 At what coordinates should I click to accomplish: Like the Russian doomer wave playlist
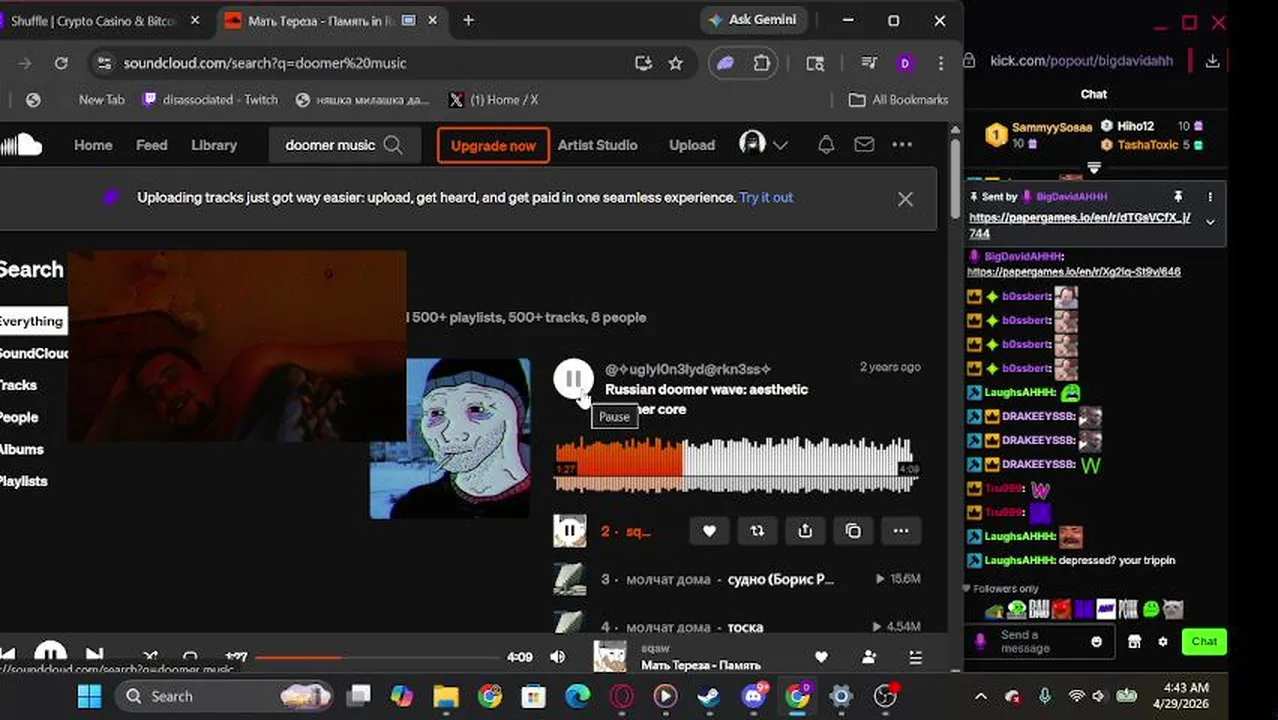[x=709, y=531]
